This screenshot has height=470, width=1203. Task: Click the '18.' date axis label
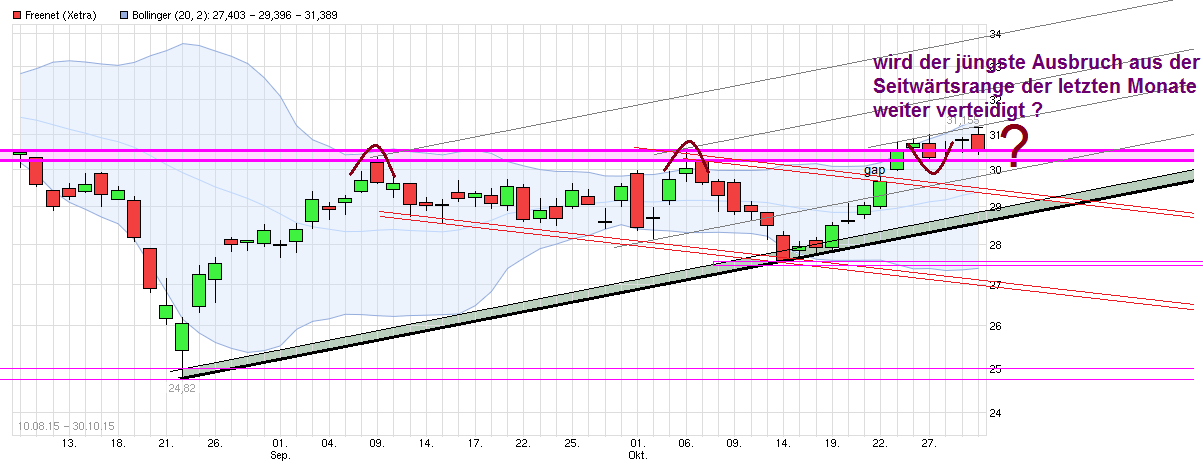[117, 444]
